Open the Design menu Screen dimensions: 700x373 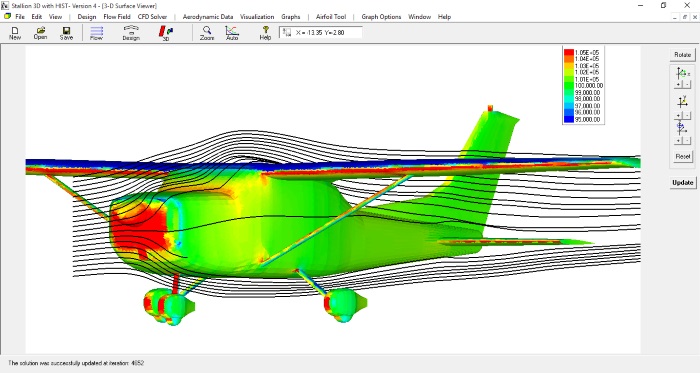click(87, 17)
